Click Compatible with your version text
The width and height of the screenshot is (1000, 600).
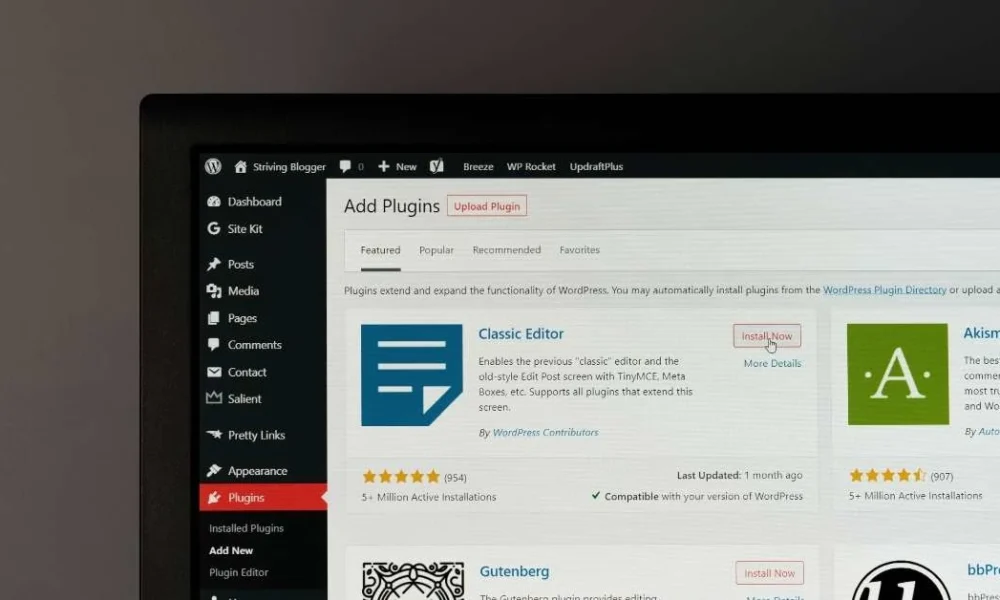pyautogui.click(x=703, y=496)
